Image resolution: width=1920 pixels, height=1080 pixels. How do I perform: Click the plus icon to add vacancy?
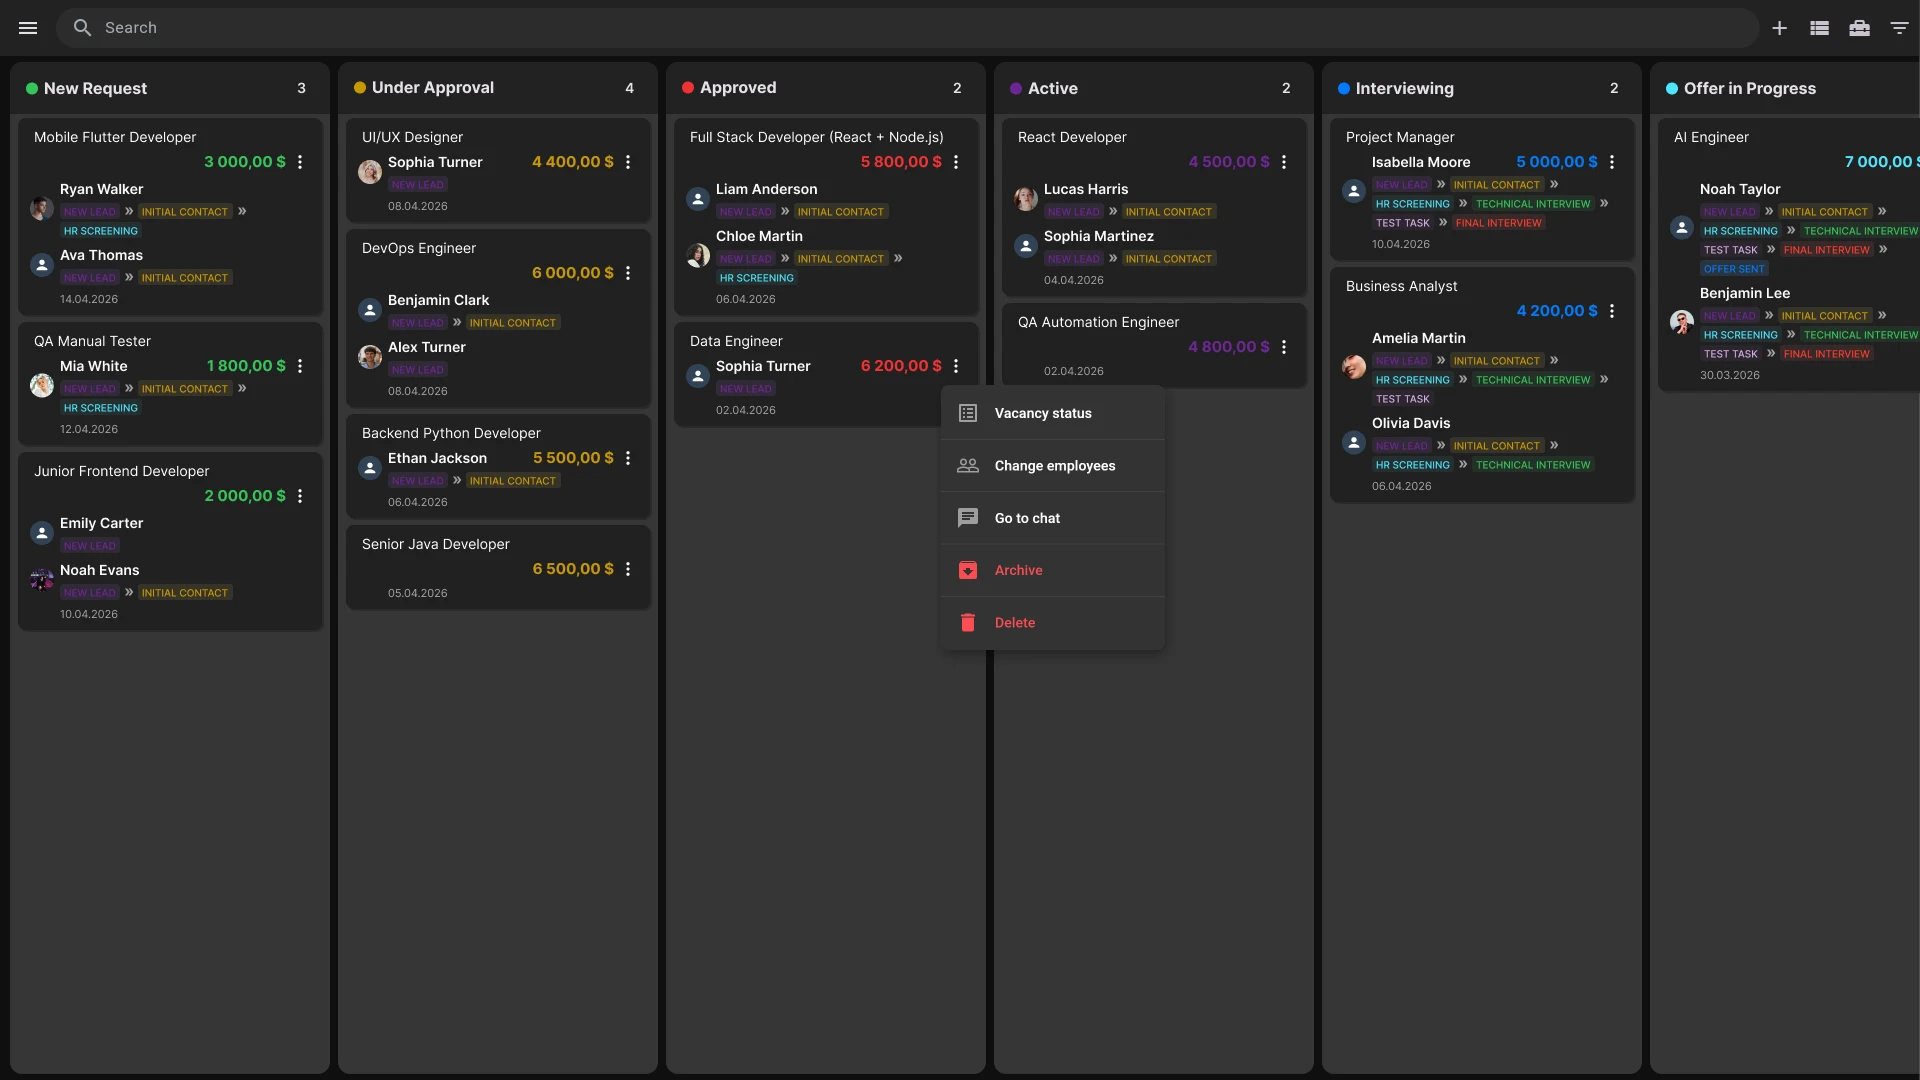click(1779, 28)
